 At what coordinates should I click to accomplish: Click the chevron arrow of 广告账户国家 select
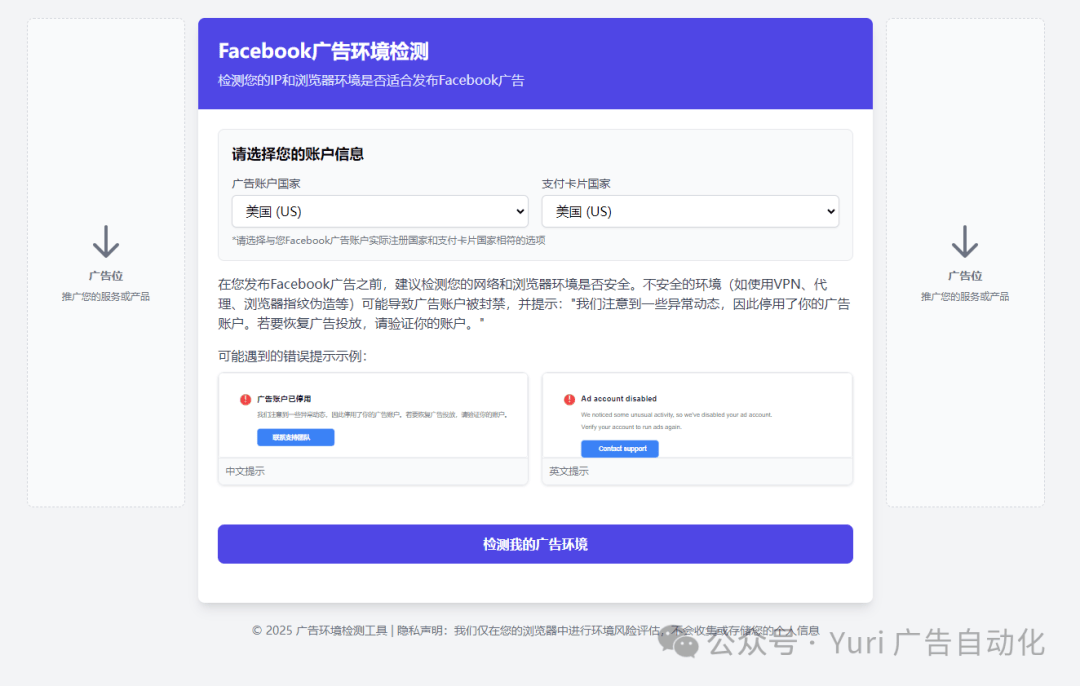520,211
